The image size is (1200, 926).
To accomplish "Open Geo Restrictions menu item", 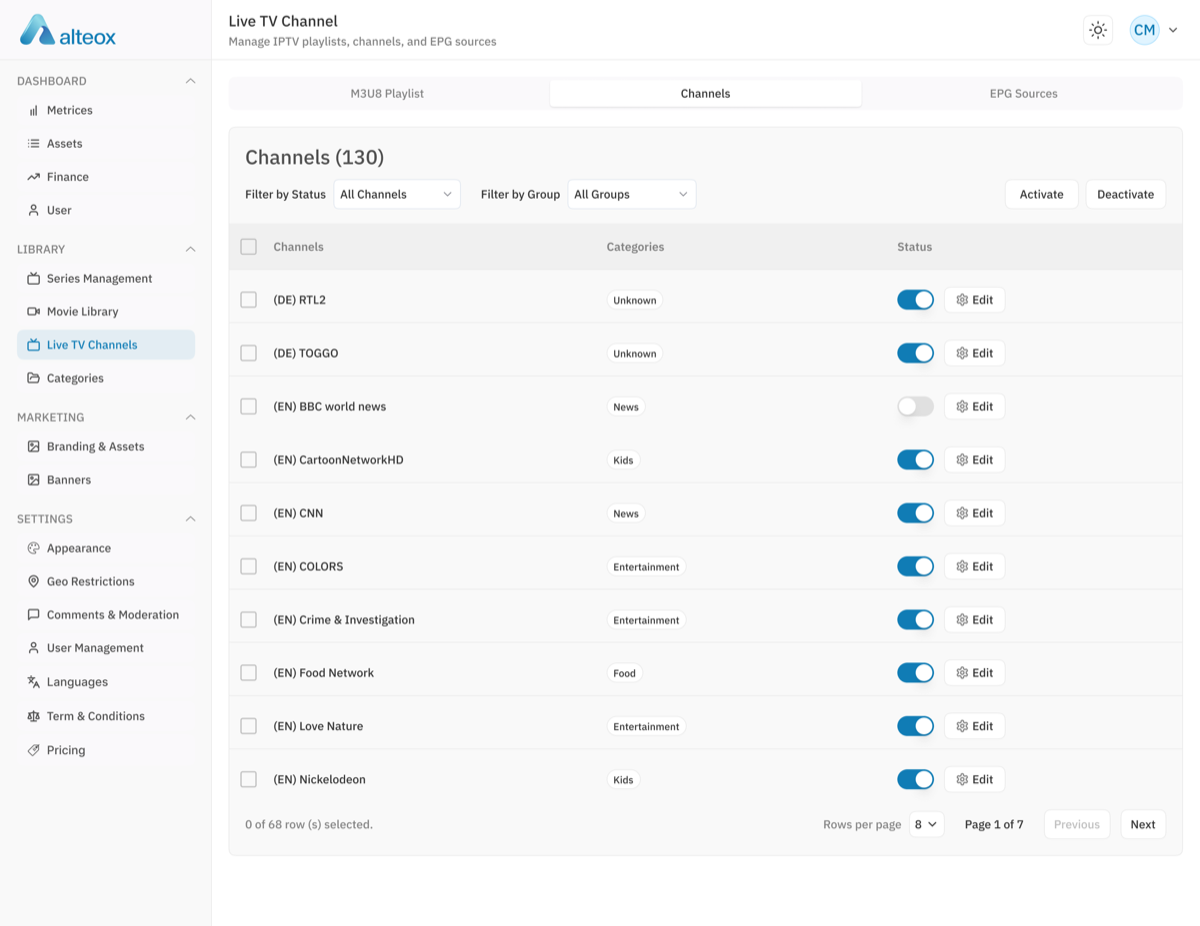I will click(106, 581).
